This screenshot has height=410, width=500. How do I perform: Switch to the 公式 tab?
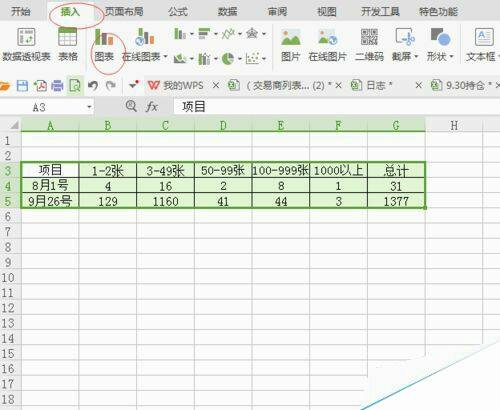click(x=178, y=12)
